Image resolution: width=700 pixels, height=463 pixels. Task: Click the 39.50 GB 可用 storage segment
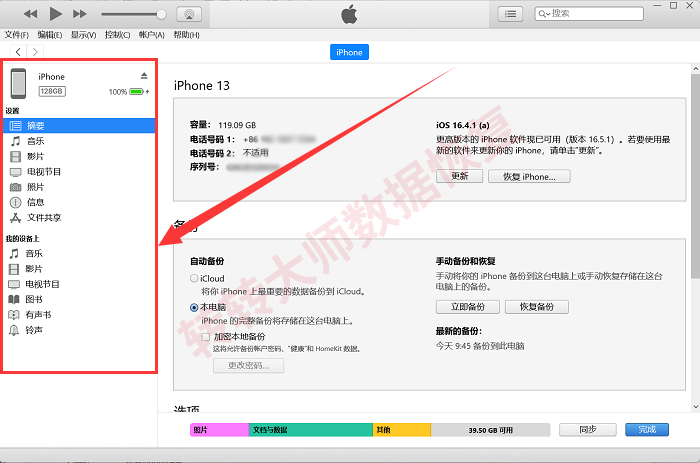[490, 430]
